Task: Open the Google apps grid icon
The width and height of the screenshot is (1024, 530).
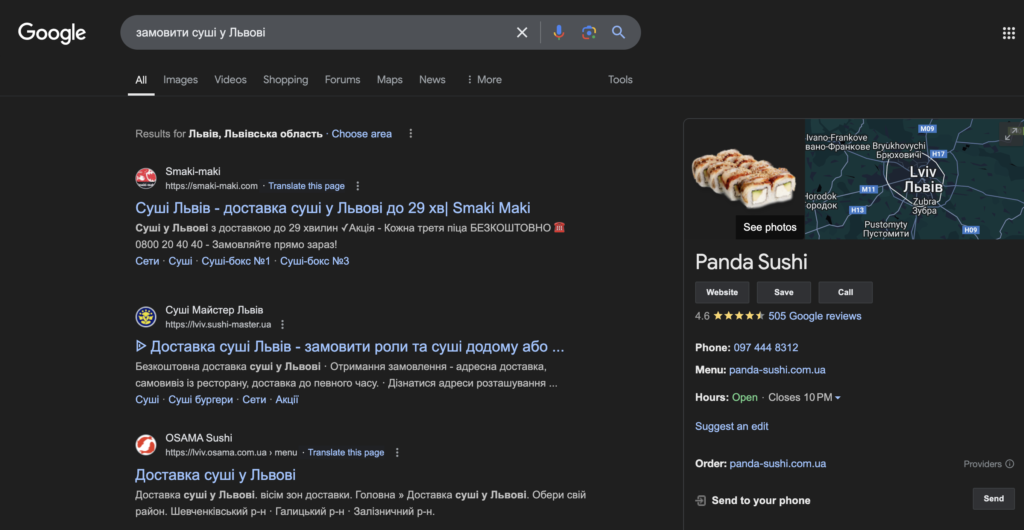Action: [1008, 33]
